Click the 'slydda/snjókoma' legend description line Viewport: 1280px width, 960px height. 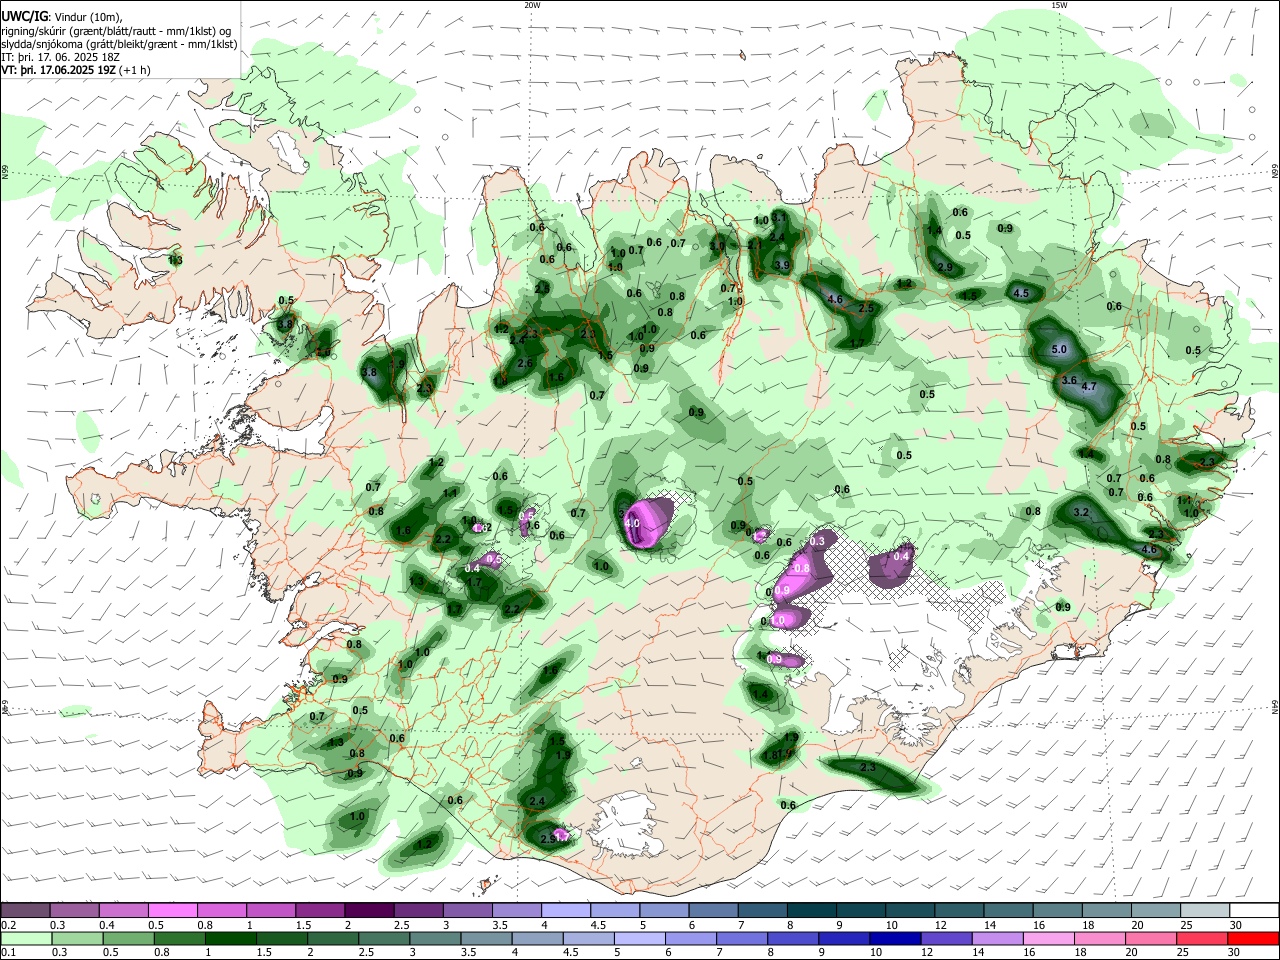119,44
